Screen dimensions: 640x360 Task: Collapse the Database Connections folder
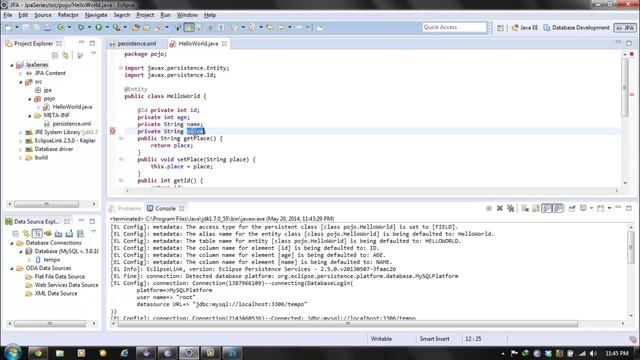(x=12, y=243)
